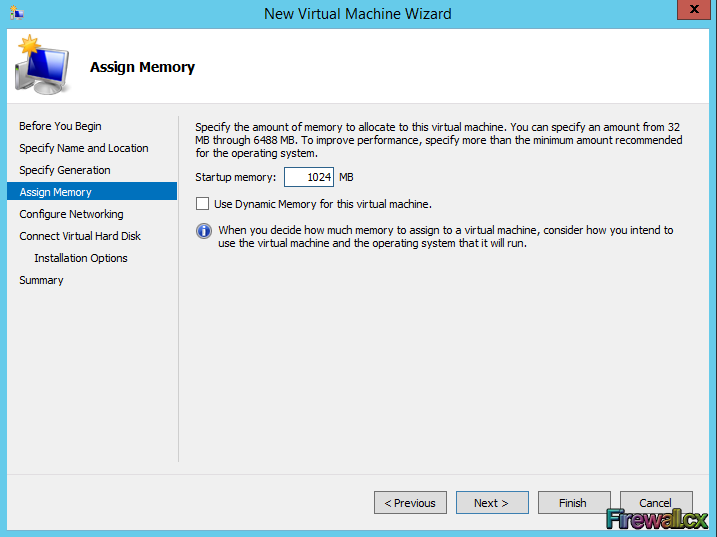
Task: Open the Connect Virtual Hard Disk step
Action: pos(80,236)
